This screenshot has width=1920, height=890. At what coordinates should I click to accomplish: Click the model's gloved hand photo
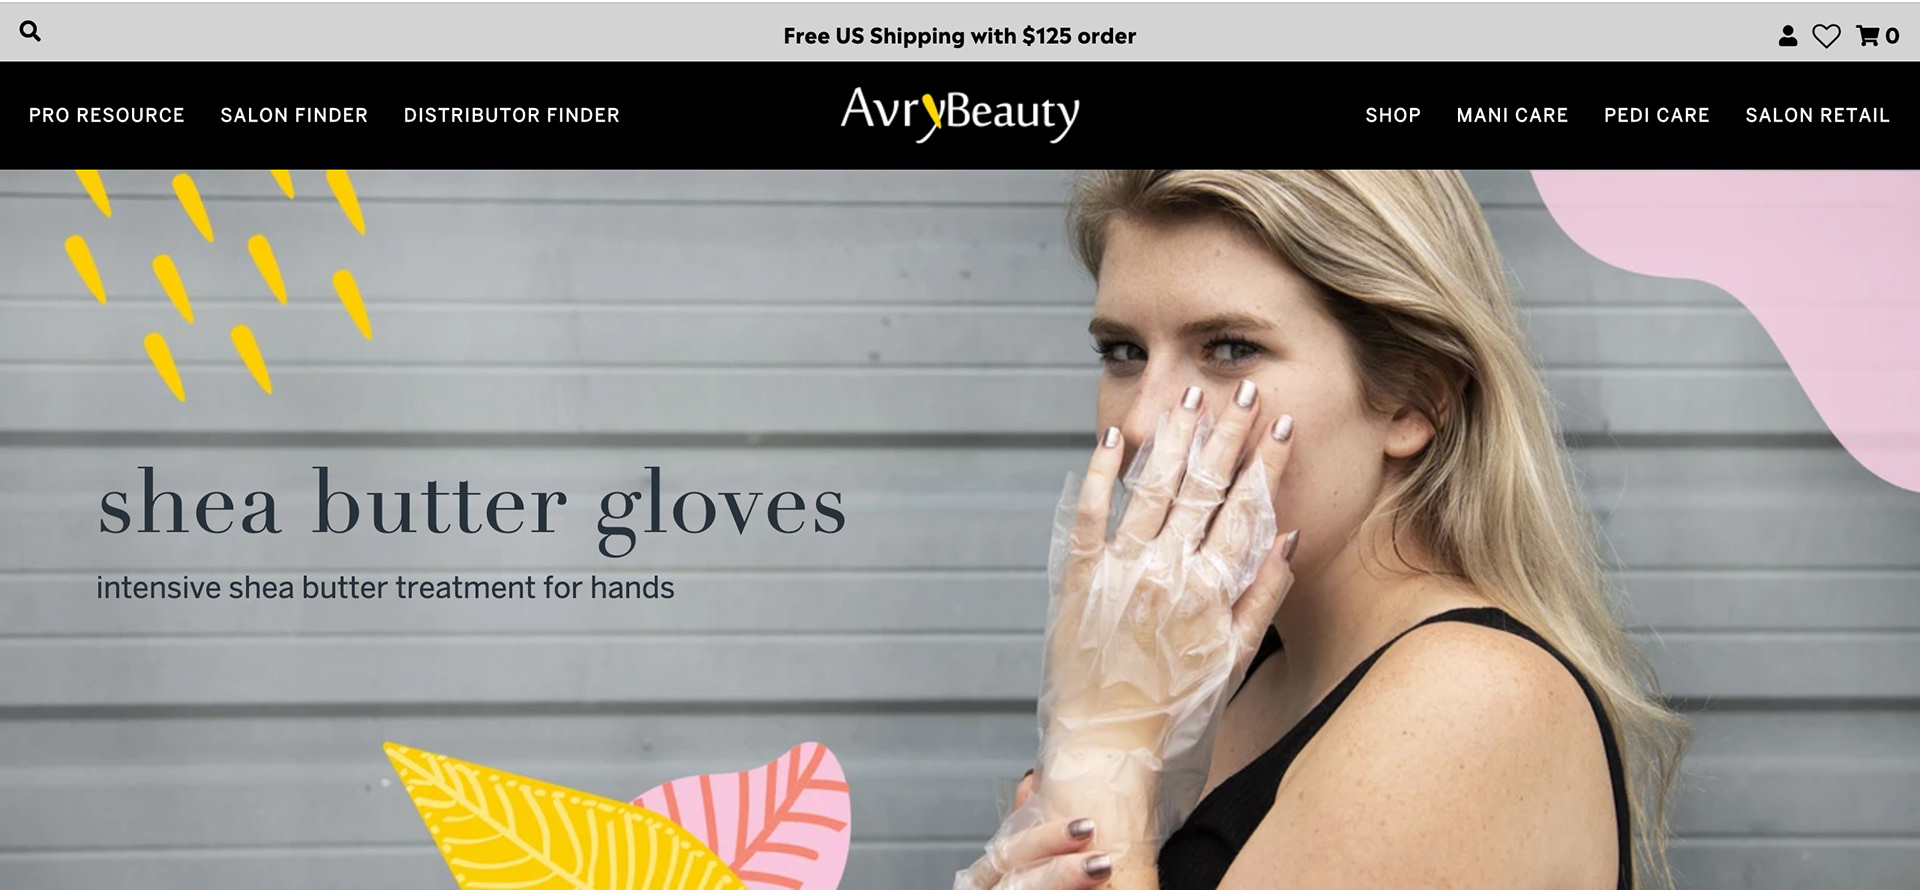(1160, 600)
